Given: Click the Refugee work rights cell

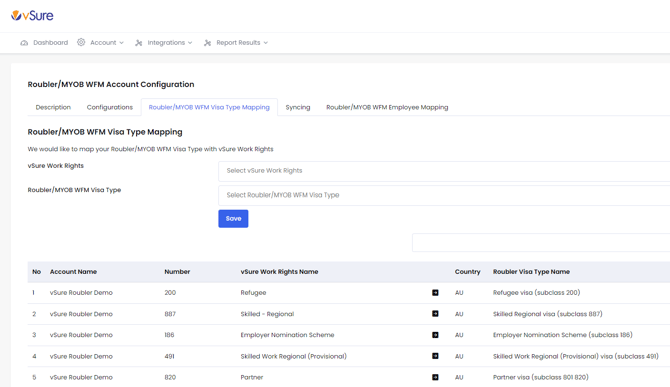Looking at the screenshot, I should coord(253,293).
